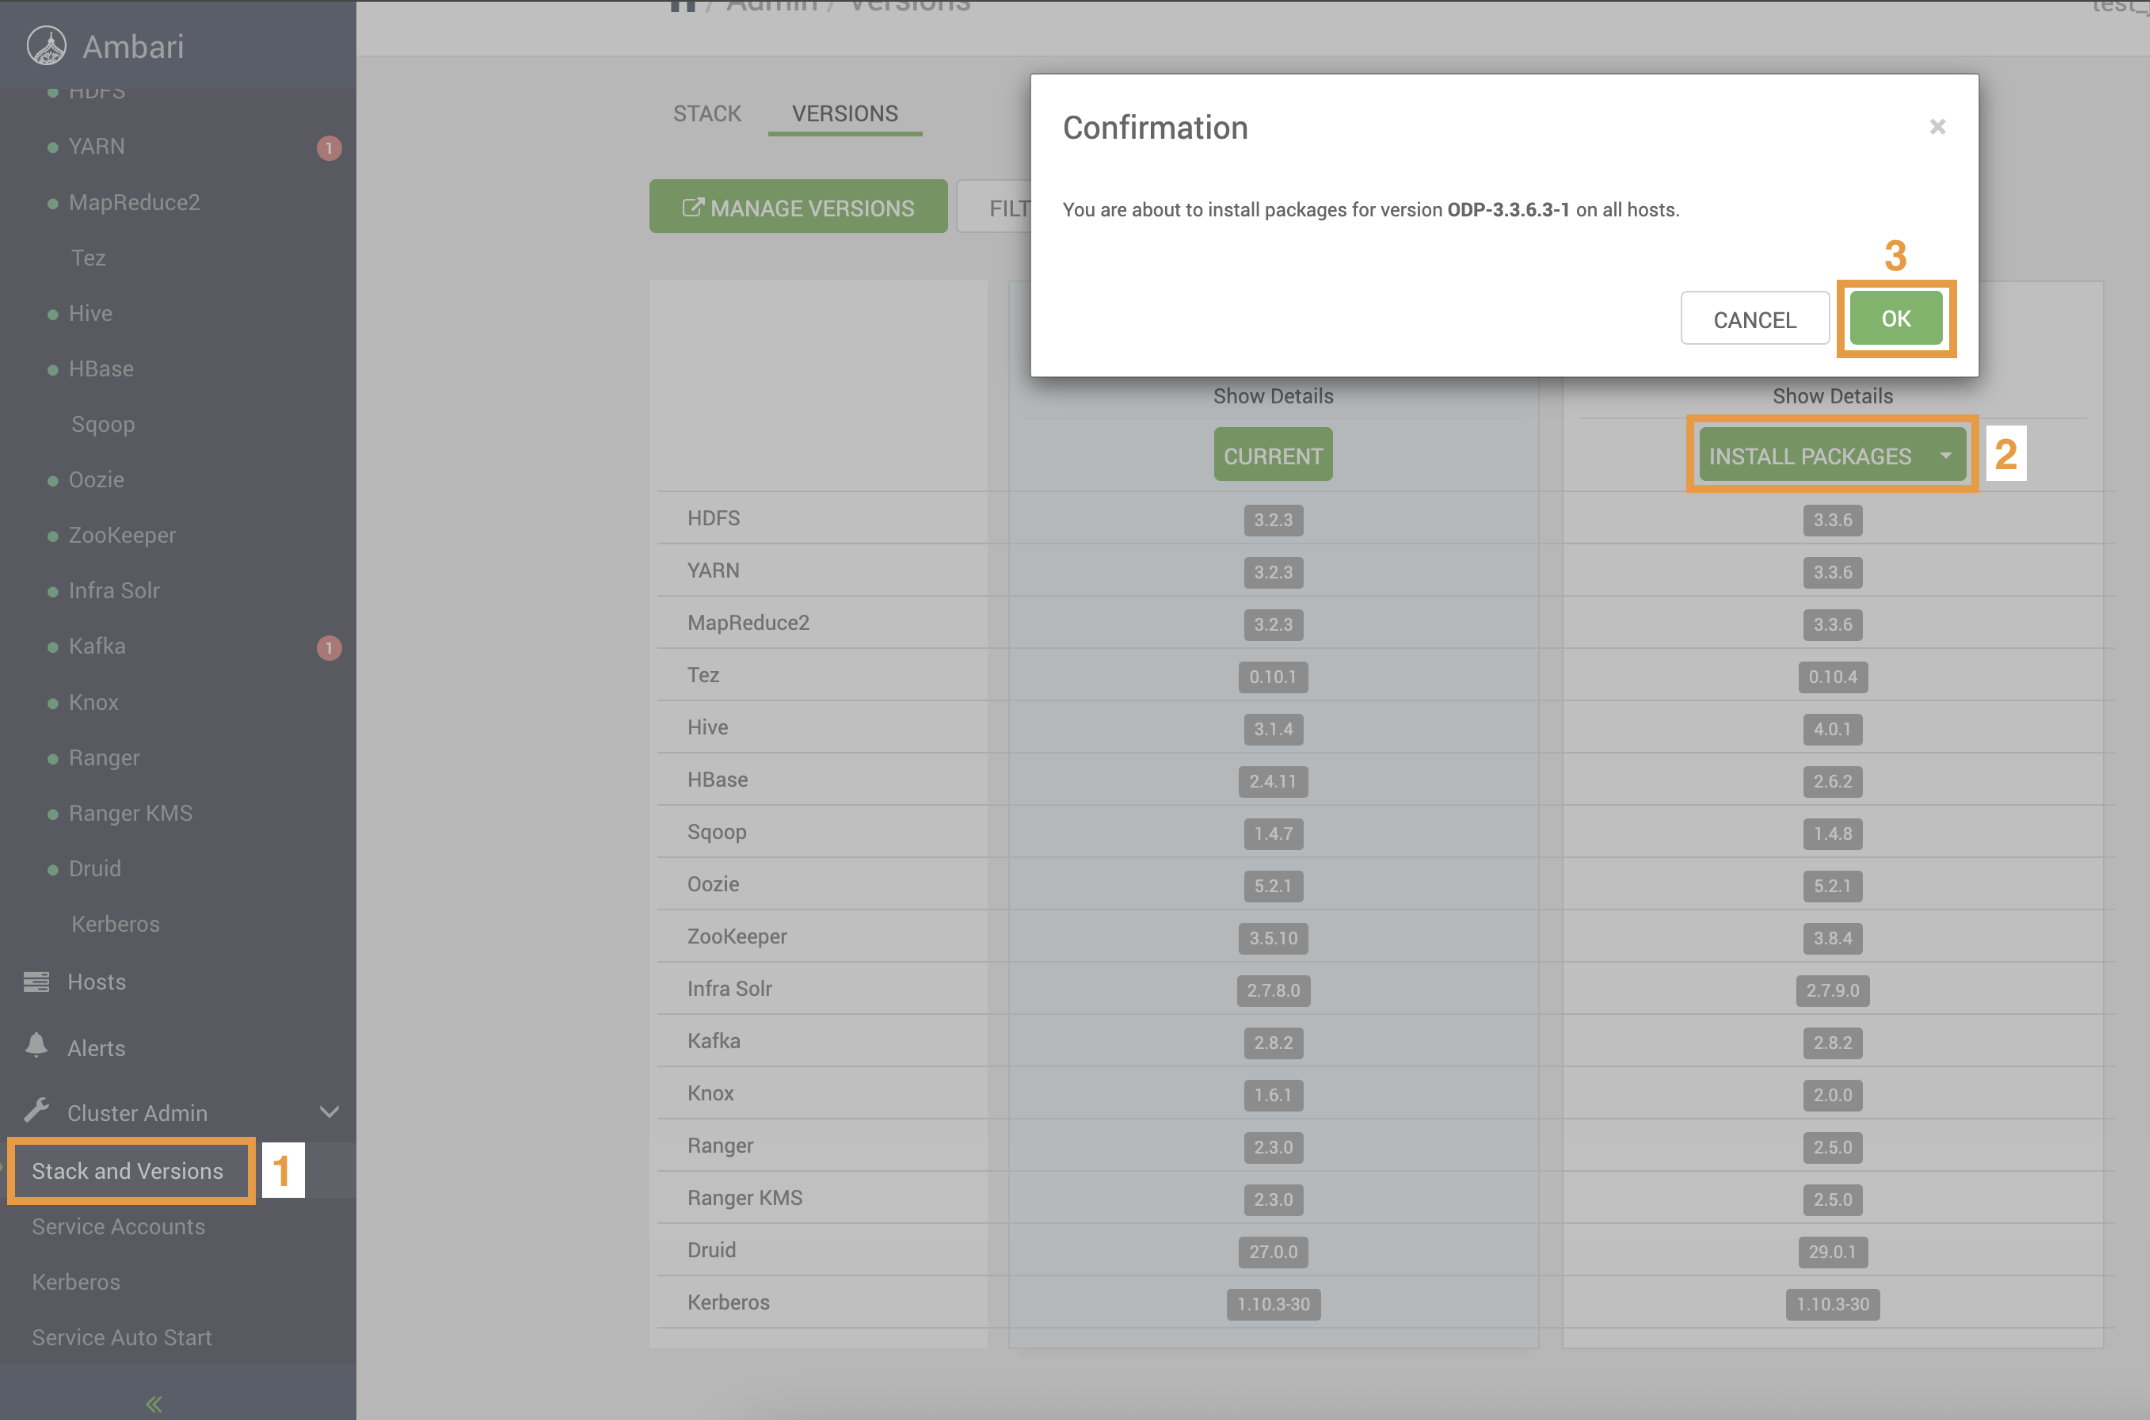Click CANCEL in the Confirmation dialog
2150x1420 pixels.
point(1755,319)
